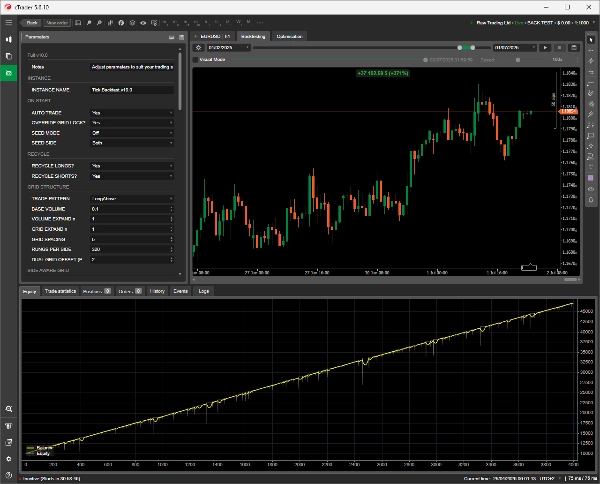The width and height of the screenshot is (600, 484).
Task: Click the Automate section icon in left sidebar
Action: click(8, 73)
